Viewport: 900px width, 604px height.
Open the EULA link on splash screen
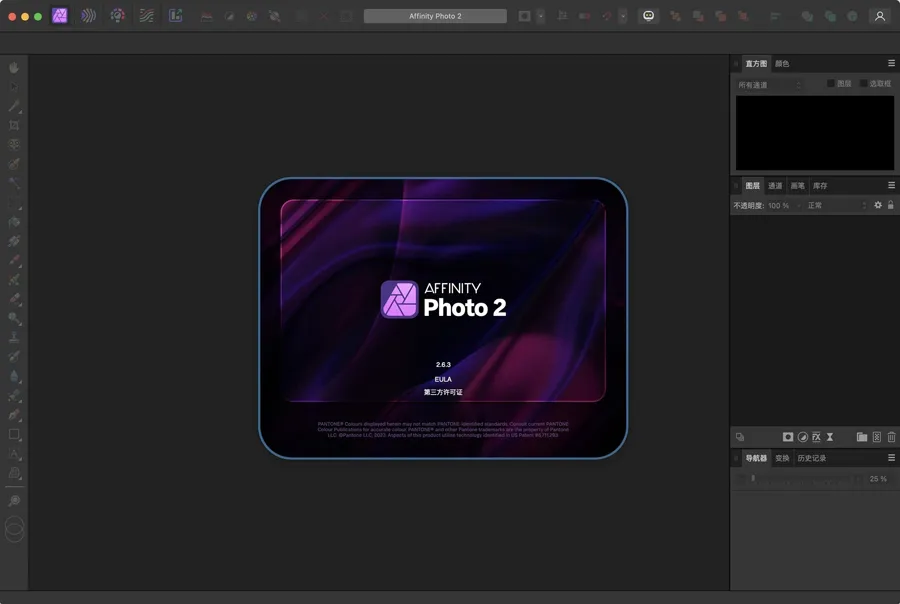[x=443, y=379]
